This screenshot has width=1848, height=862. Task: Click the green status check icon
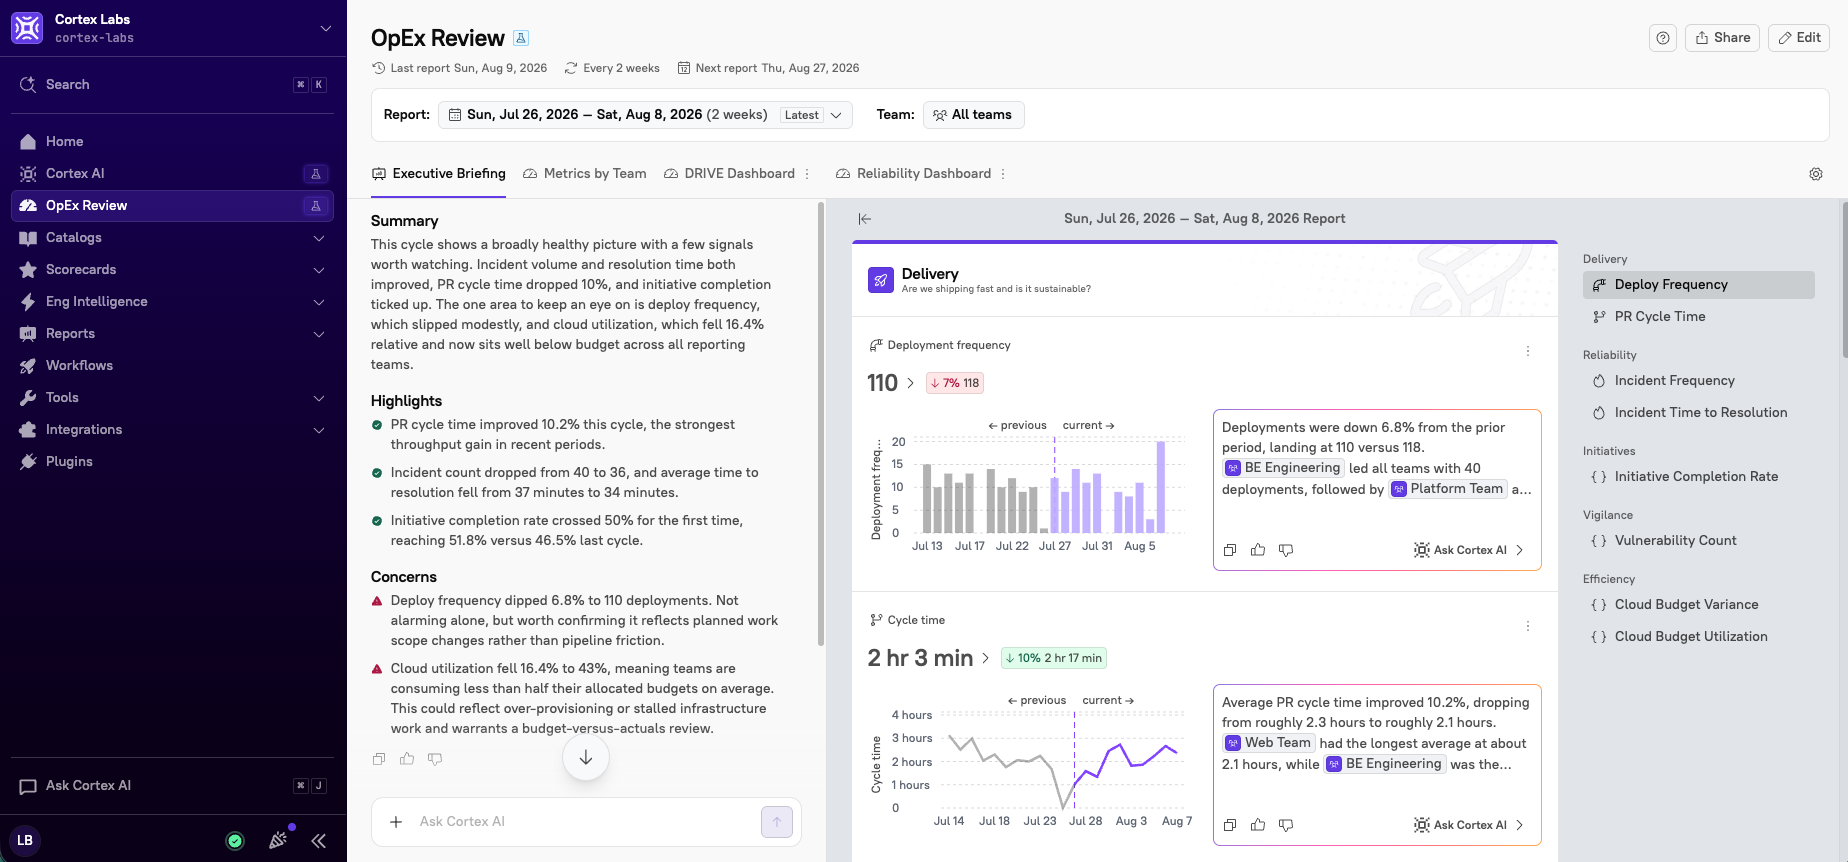click(235, 841)
